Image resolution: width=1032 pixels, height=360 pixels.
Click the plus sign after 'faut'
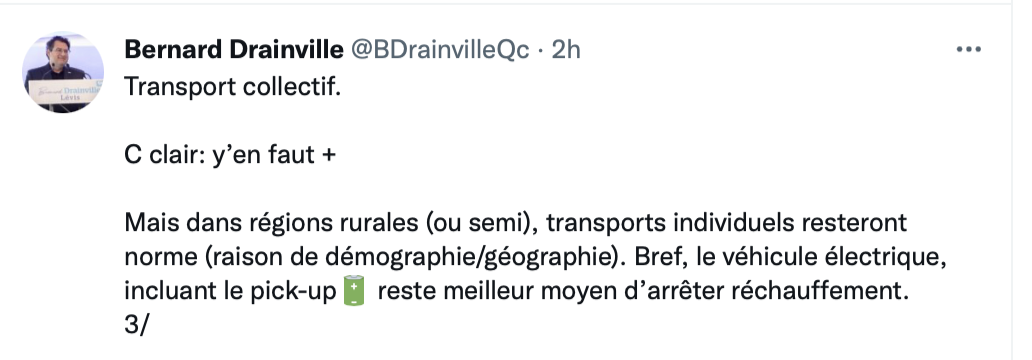coord(328,155)
